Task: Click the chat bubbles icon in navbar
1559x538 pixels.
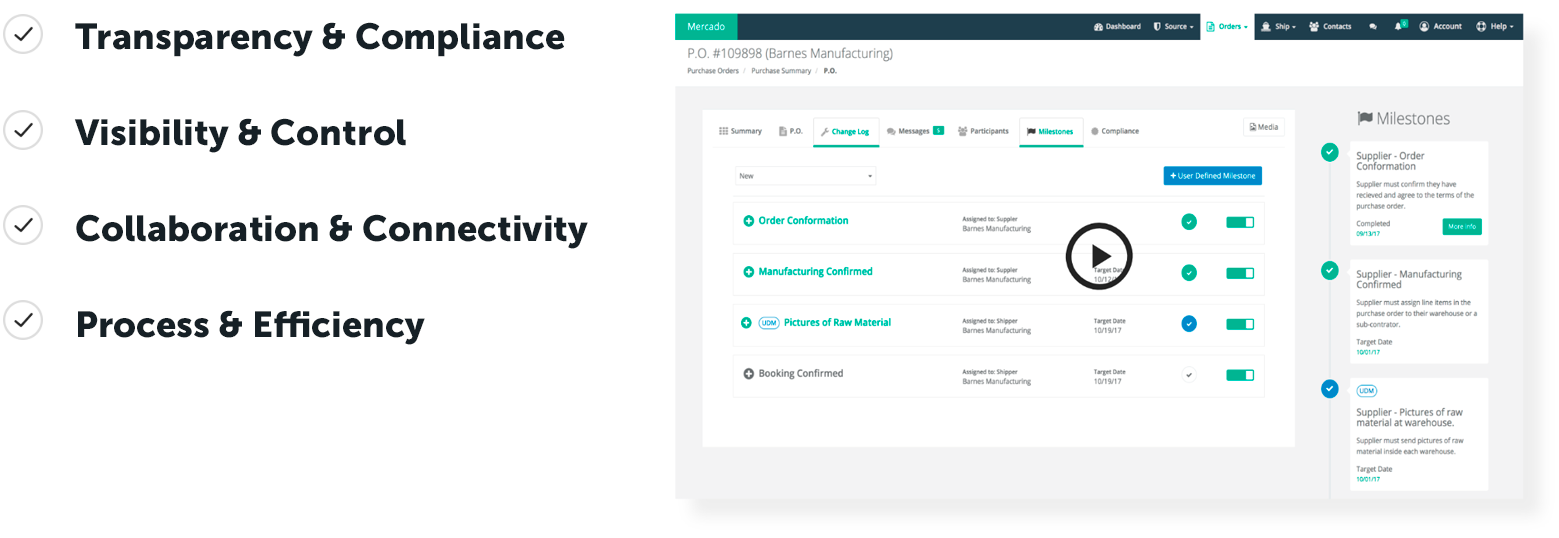Action: [x=1373, y=27]
